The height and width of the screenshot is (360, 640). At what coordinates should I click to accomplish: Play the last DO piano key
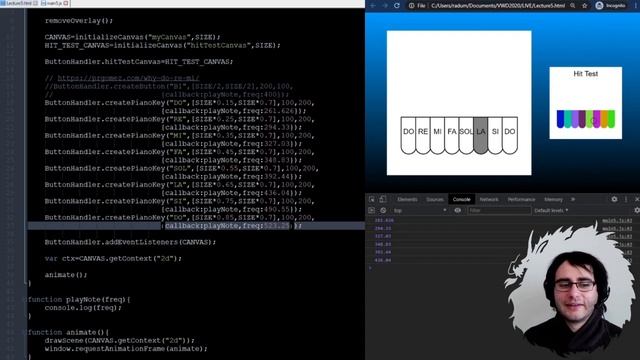510,135
